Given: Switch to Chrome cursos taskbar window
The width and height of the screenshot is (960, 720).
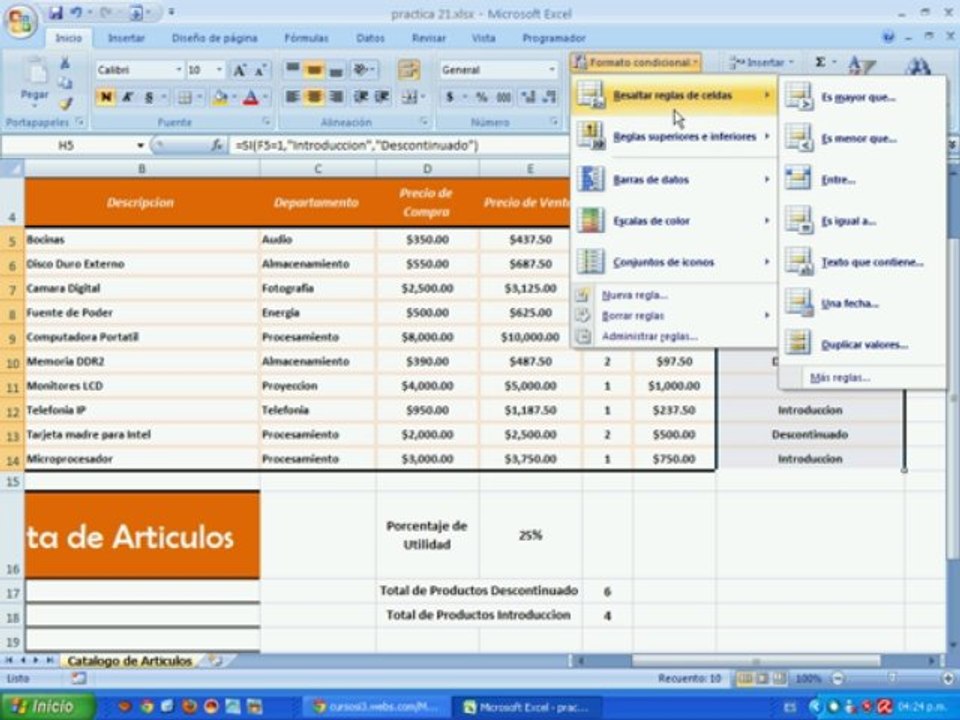Looking at the screenshot, I should click(375, 707).
